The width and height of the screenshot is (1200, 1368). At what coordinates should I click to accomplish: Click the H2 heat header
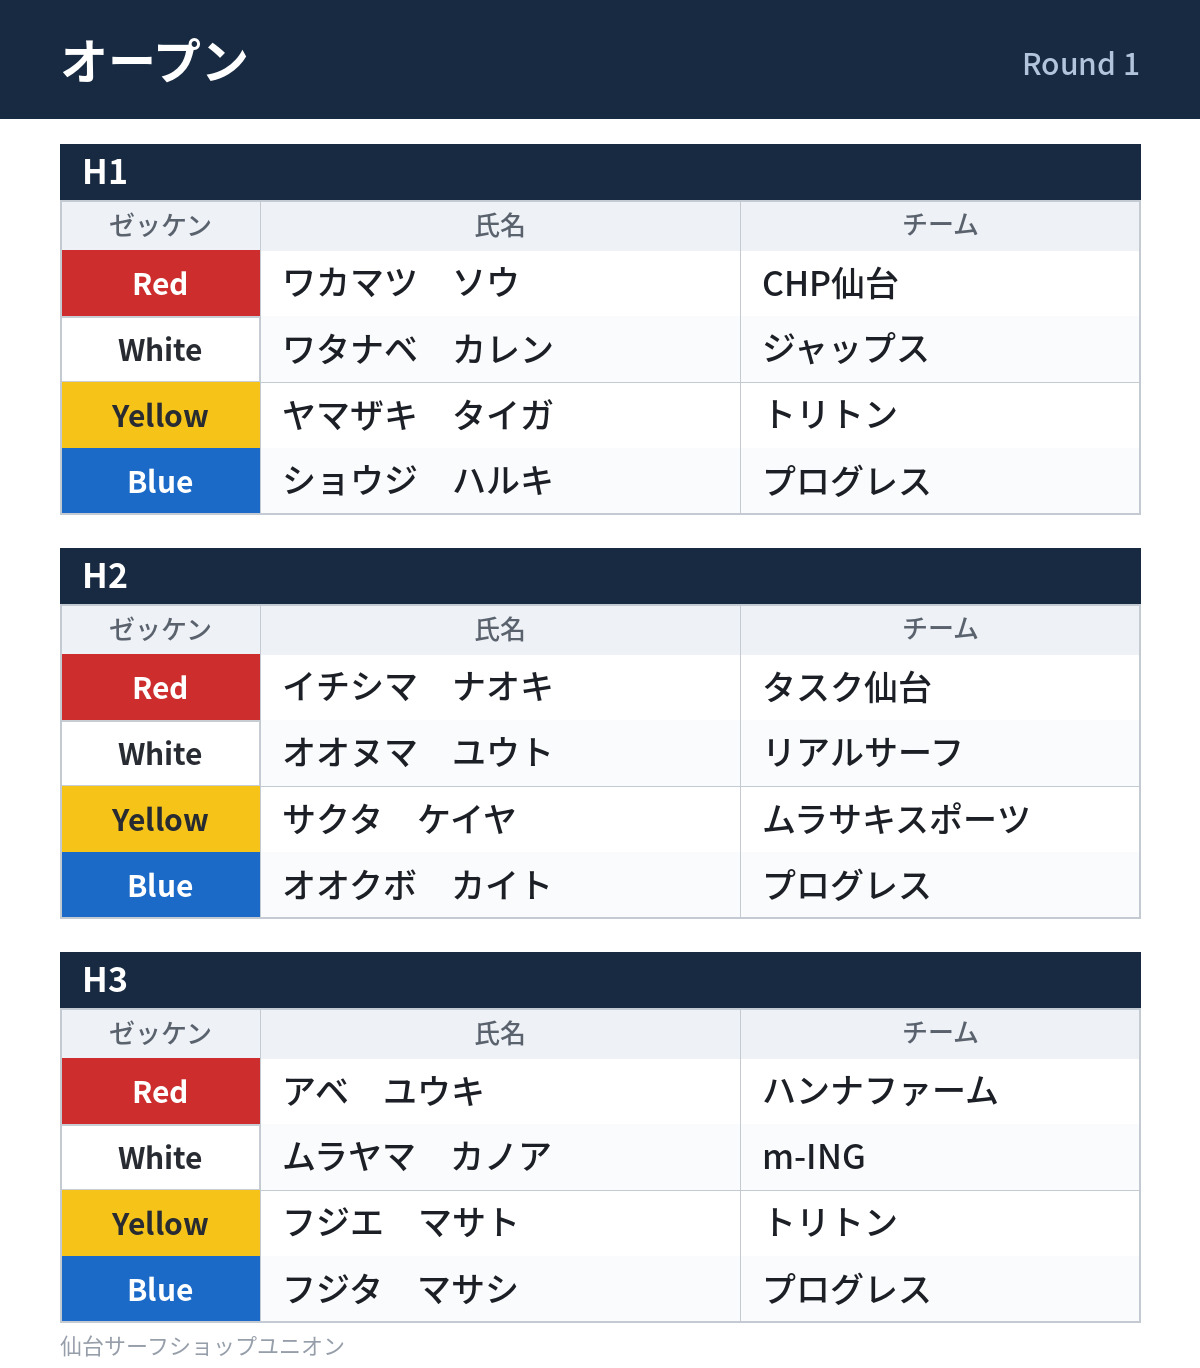pyautogui.click(x=600, y=576)
